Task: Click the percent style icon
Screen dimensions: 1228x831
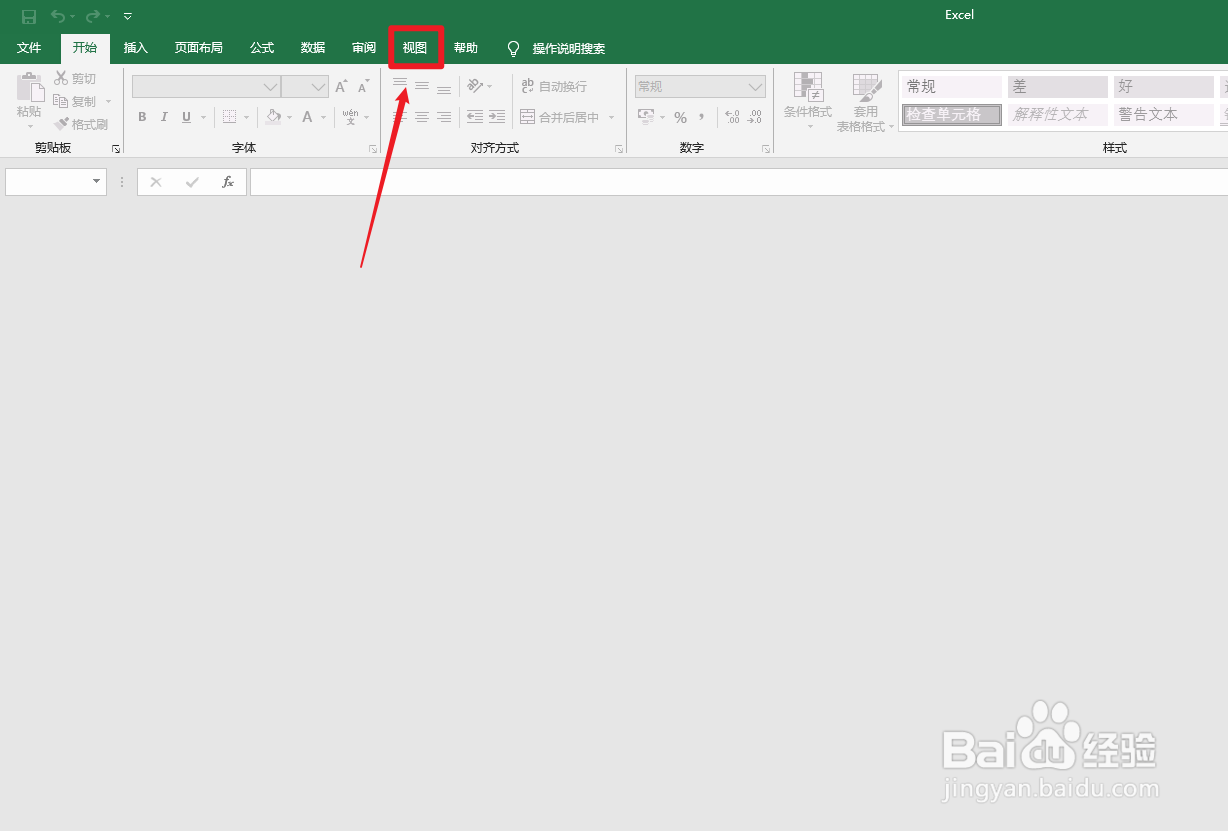Action: [x=680, y=117]
